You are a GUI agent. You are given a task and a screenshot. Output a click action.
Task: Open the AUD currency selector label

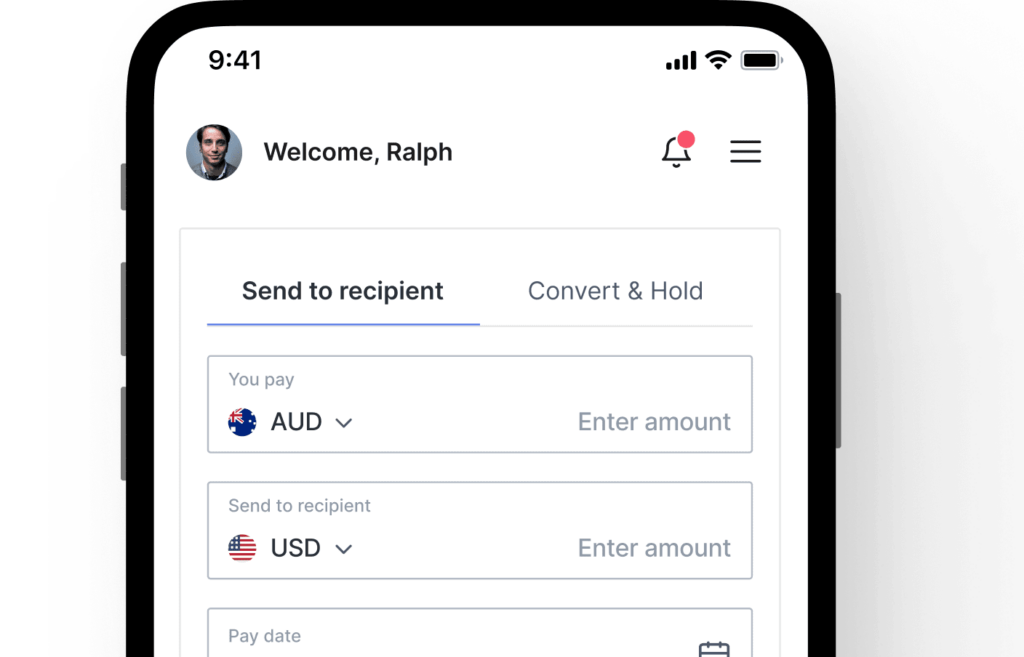296,422
